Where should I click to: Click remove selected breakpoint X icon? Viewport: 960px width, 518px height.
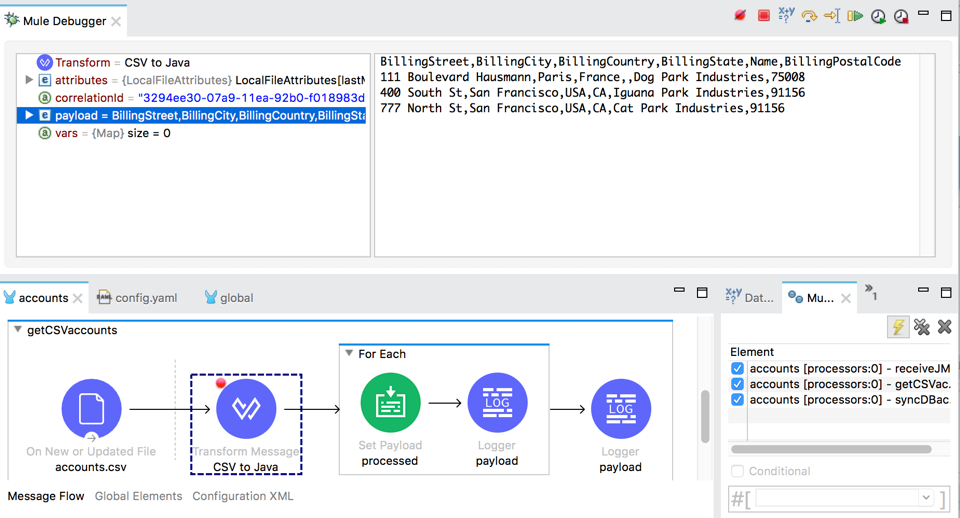point(945,327)
